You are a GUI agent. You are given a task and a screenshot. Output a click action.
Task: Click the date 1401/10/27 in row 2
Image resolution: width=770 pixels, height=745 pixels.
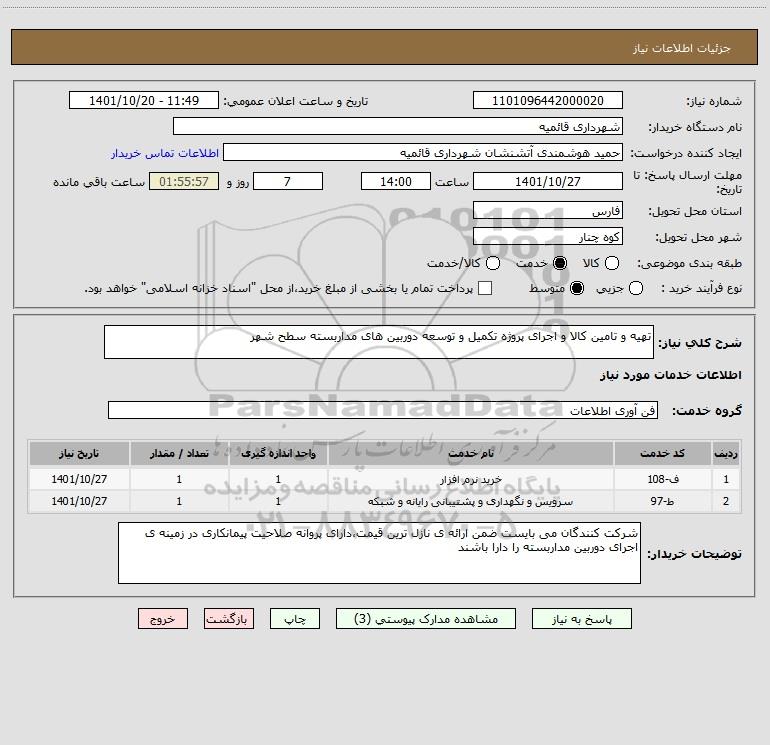click(x=79, y=501)
